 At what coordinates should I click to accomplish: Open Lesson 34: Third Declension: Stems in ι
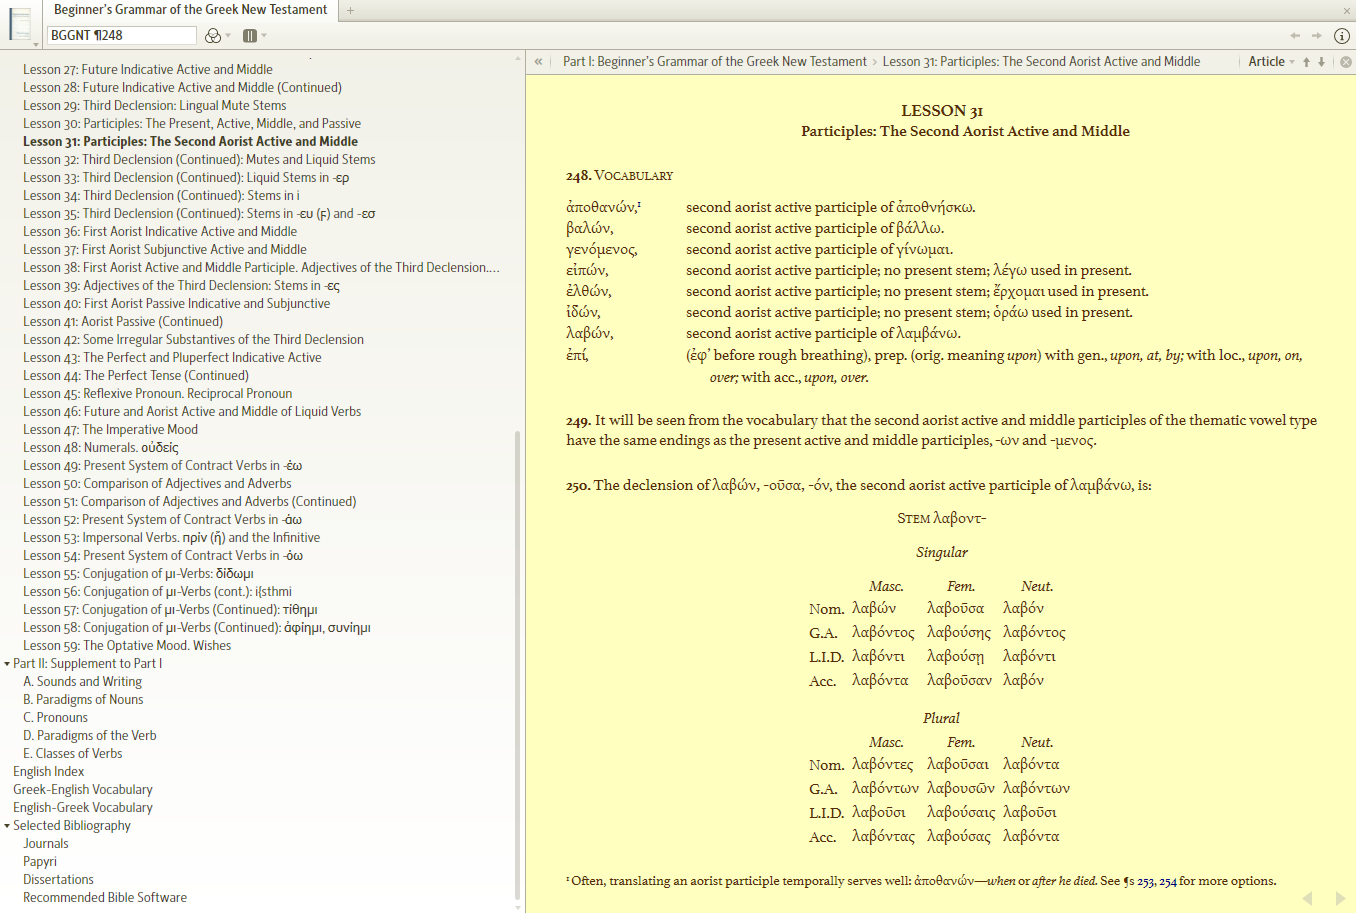(x=161, y=196)
